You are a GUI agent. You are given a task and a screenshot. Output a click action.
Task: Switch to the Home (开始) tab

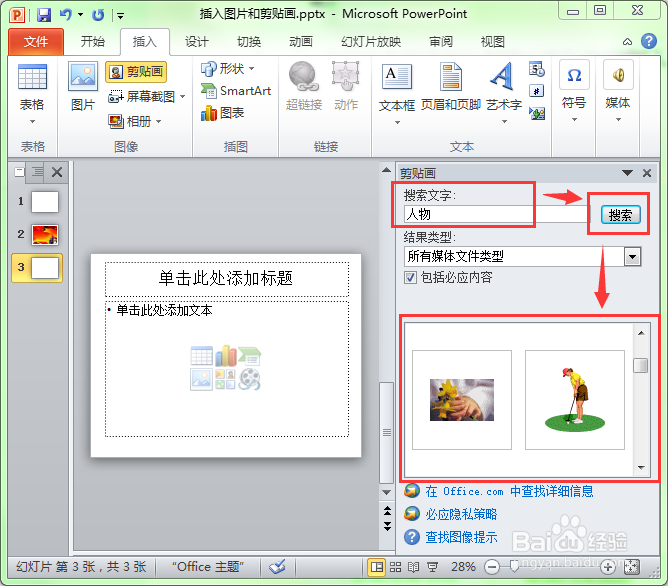click(92, 41)
